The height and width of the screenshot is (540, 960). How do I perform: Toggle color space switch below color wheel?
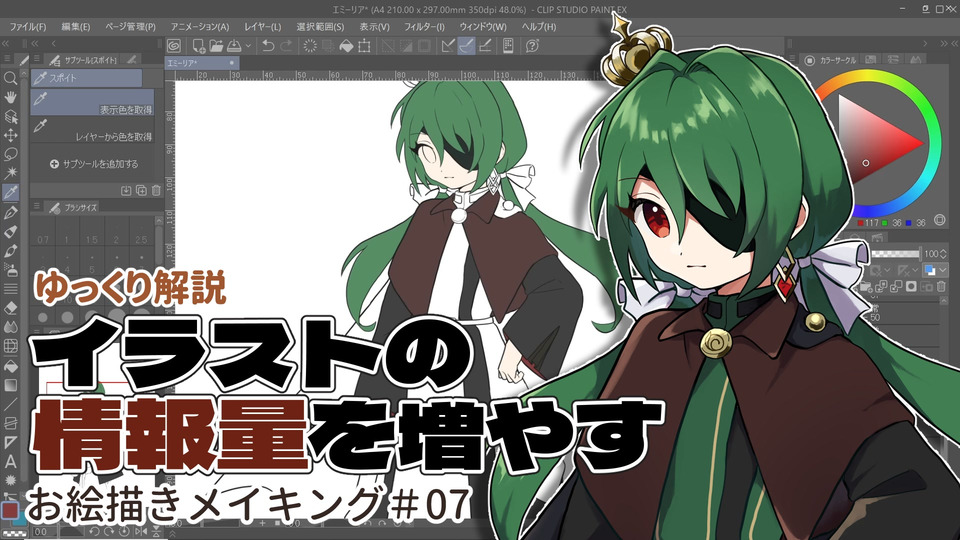[940, 220]
